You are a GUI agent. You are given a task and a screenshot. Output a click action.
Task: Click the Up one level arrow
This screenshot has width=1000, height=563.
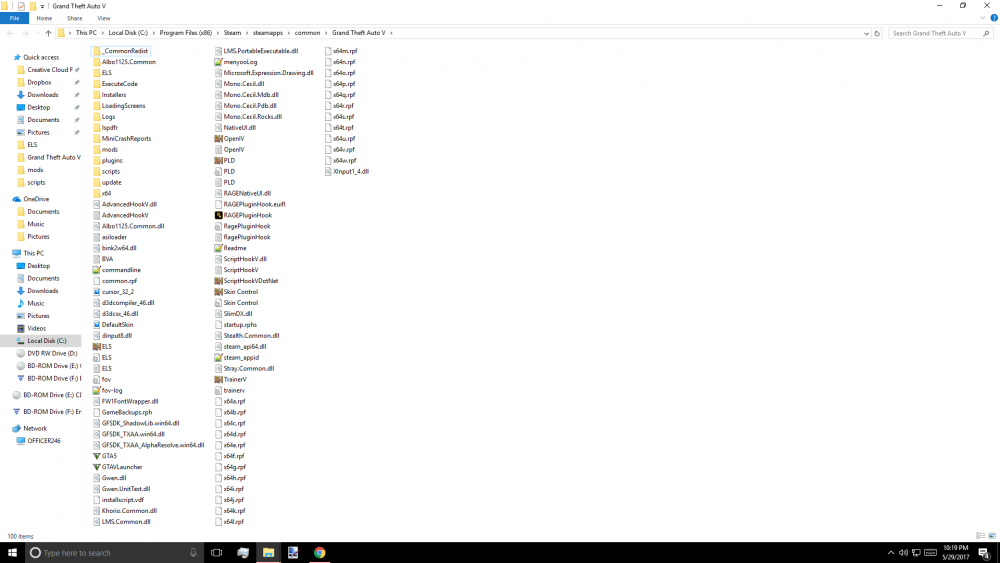coord(48,33)
